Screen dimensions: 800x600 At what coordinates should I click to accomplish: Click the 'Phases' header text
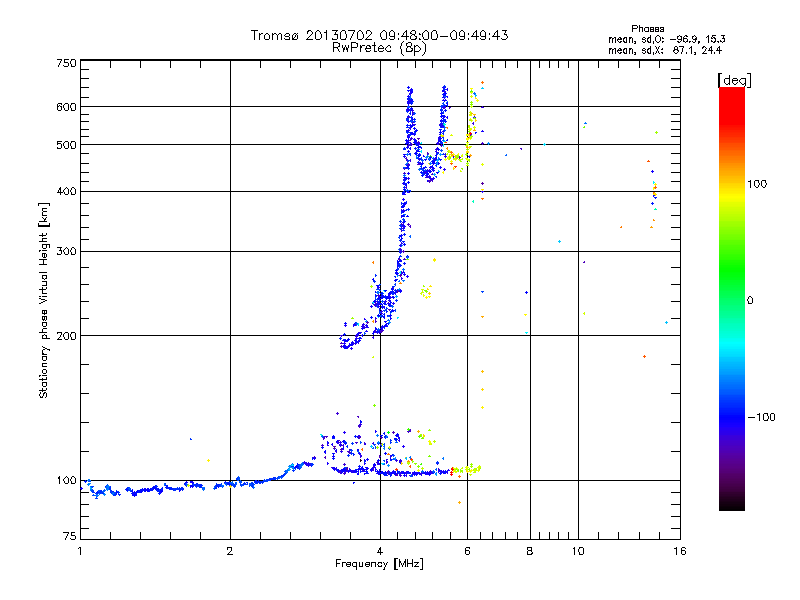[647, 29]
